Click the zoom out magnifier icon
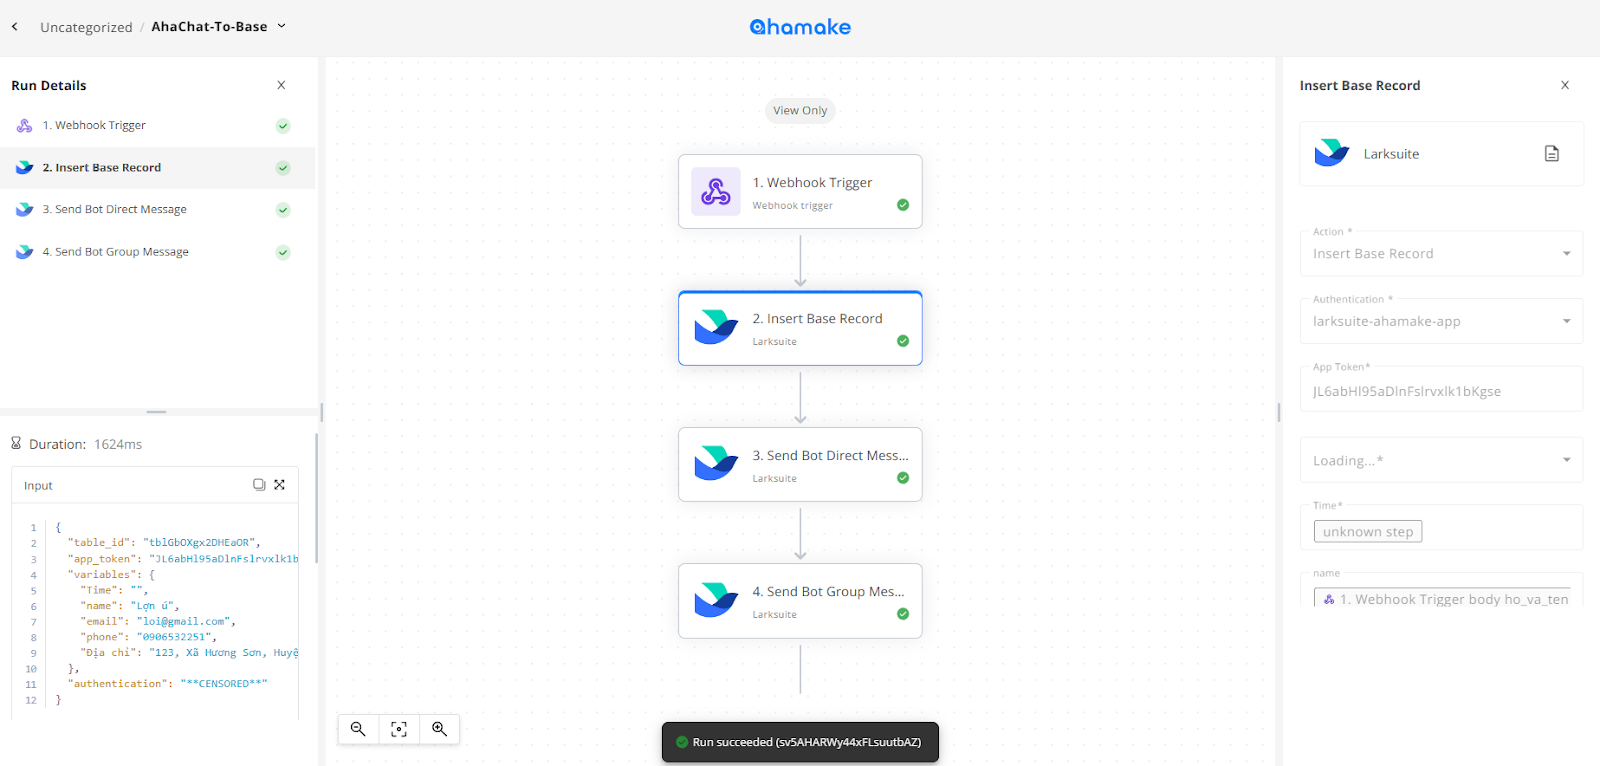Screen dimensions: 1600x766 [358, 729]
